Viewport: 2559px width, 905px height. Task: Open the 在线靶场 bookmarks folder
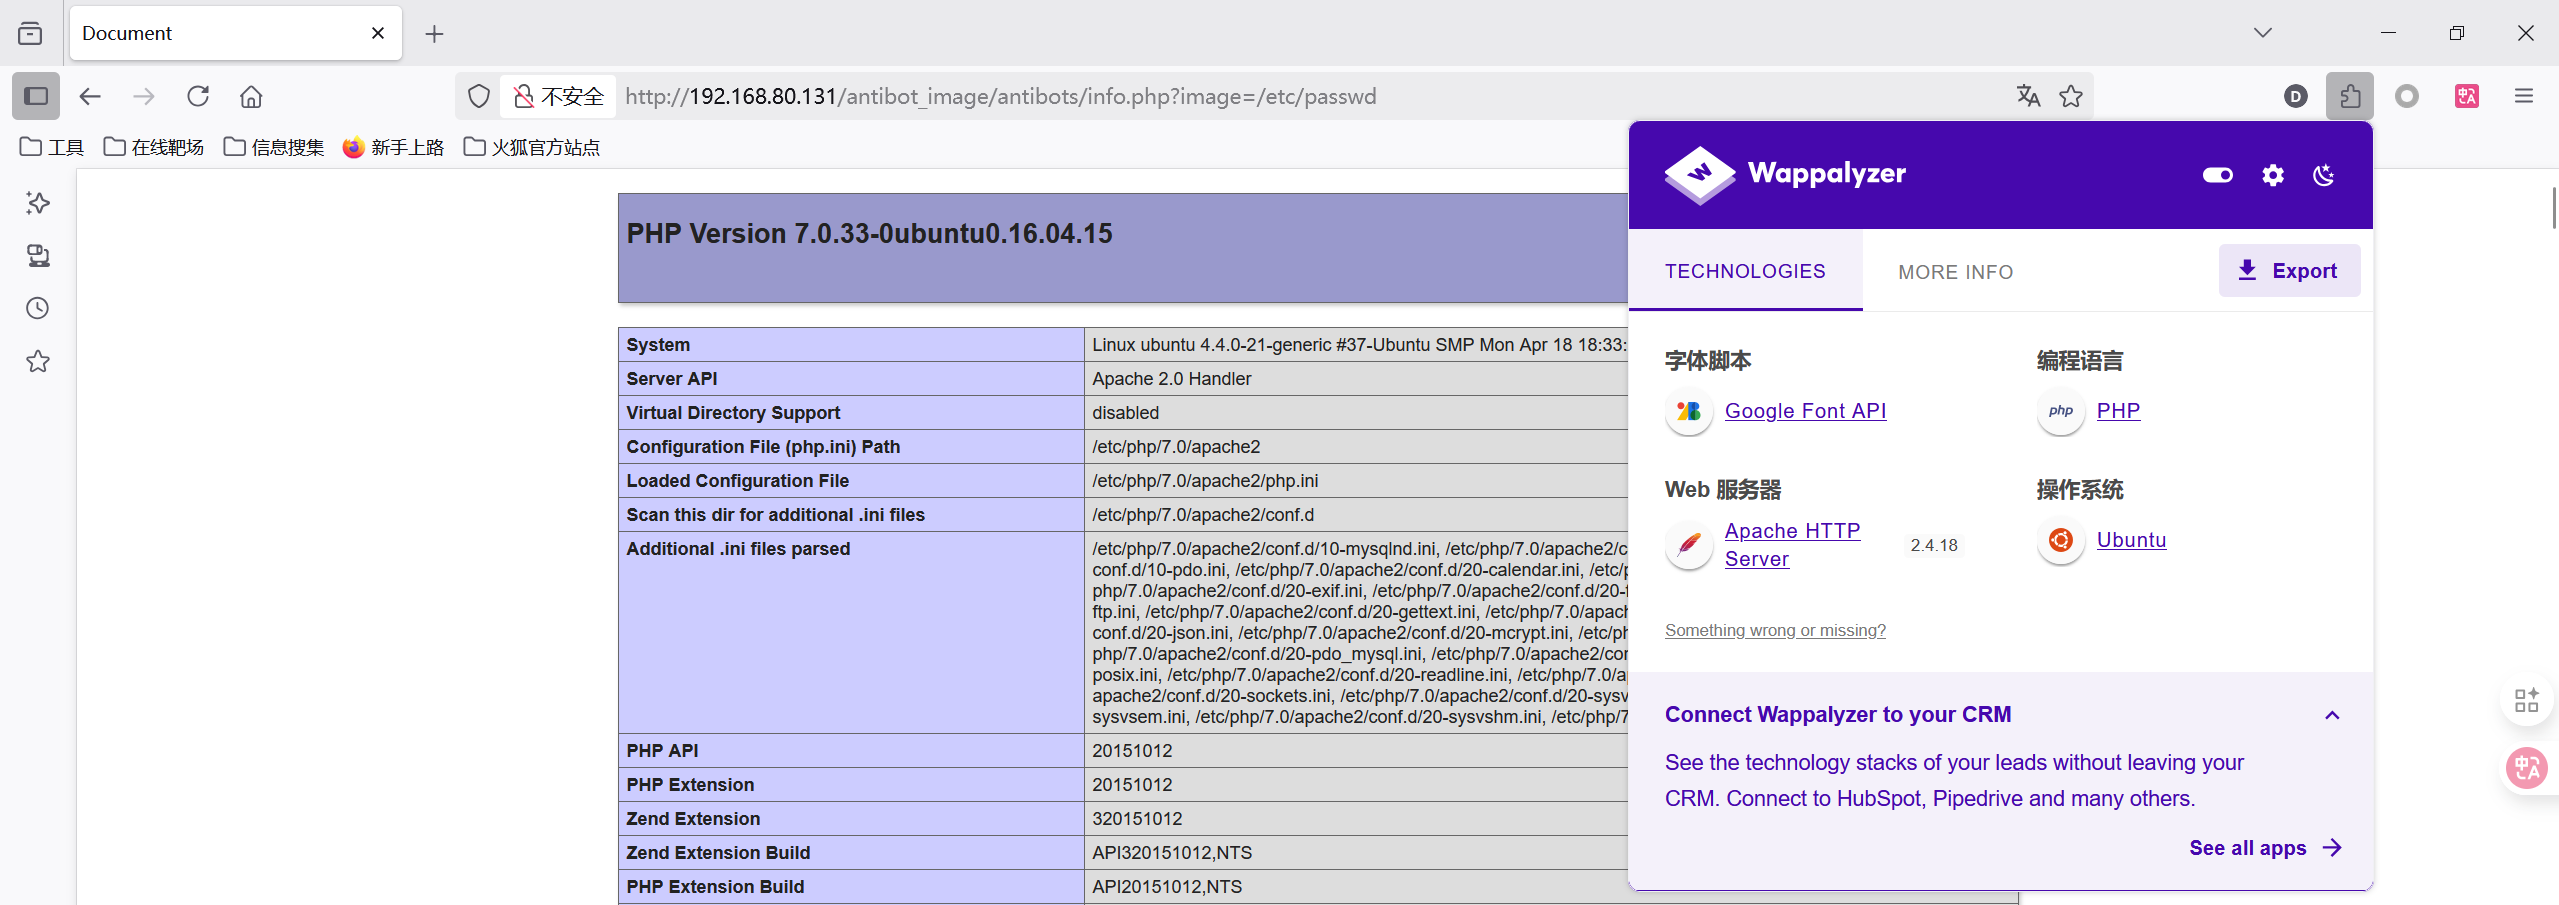point(154,147)
